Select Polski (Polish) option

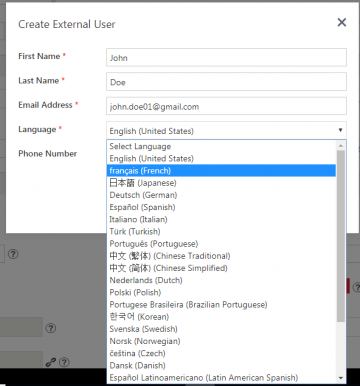[x=221, y=292]
